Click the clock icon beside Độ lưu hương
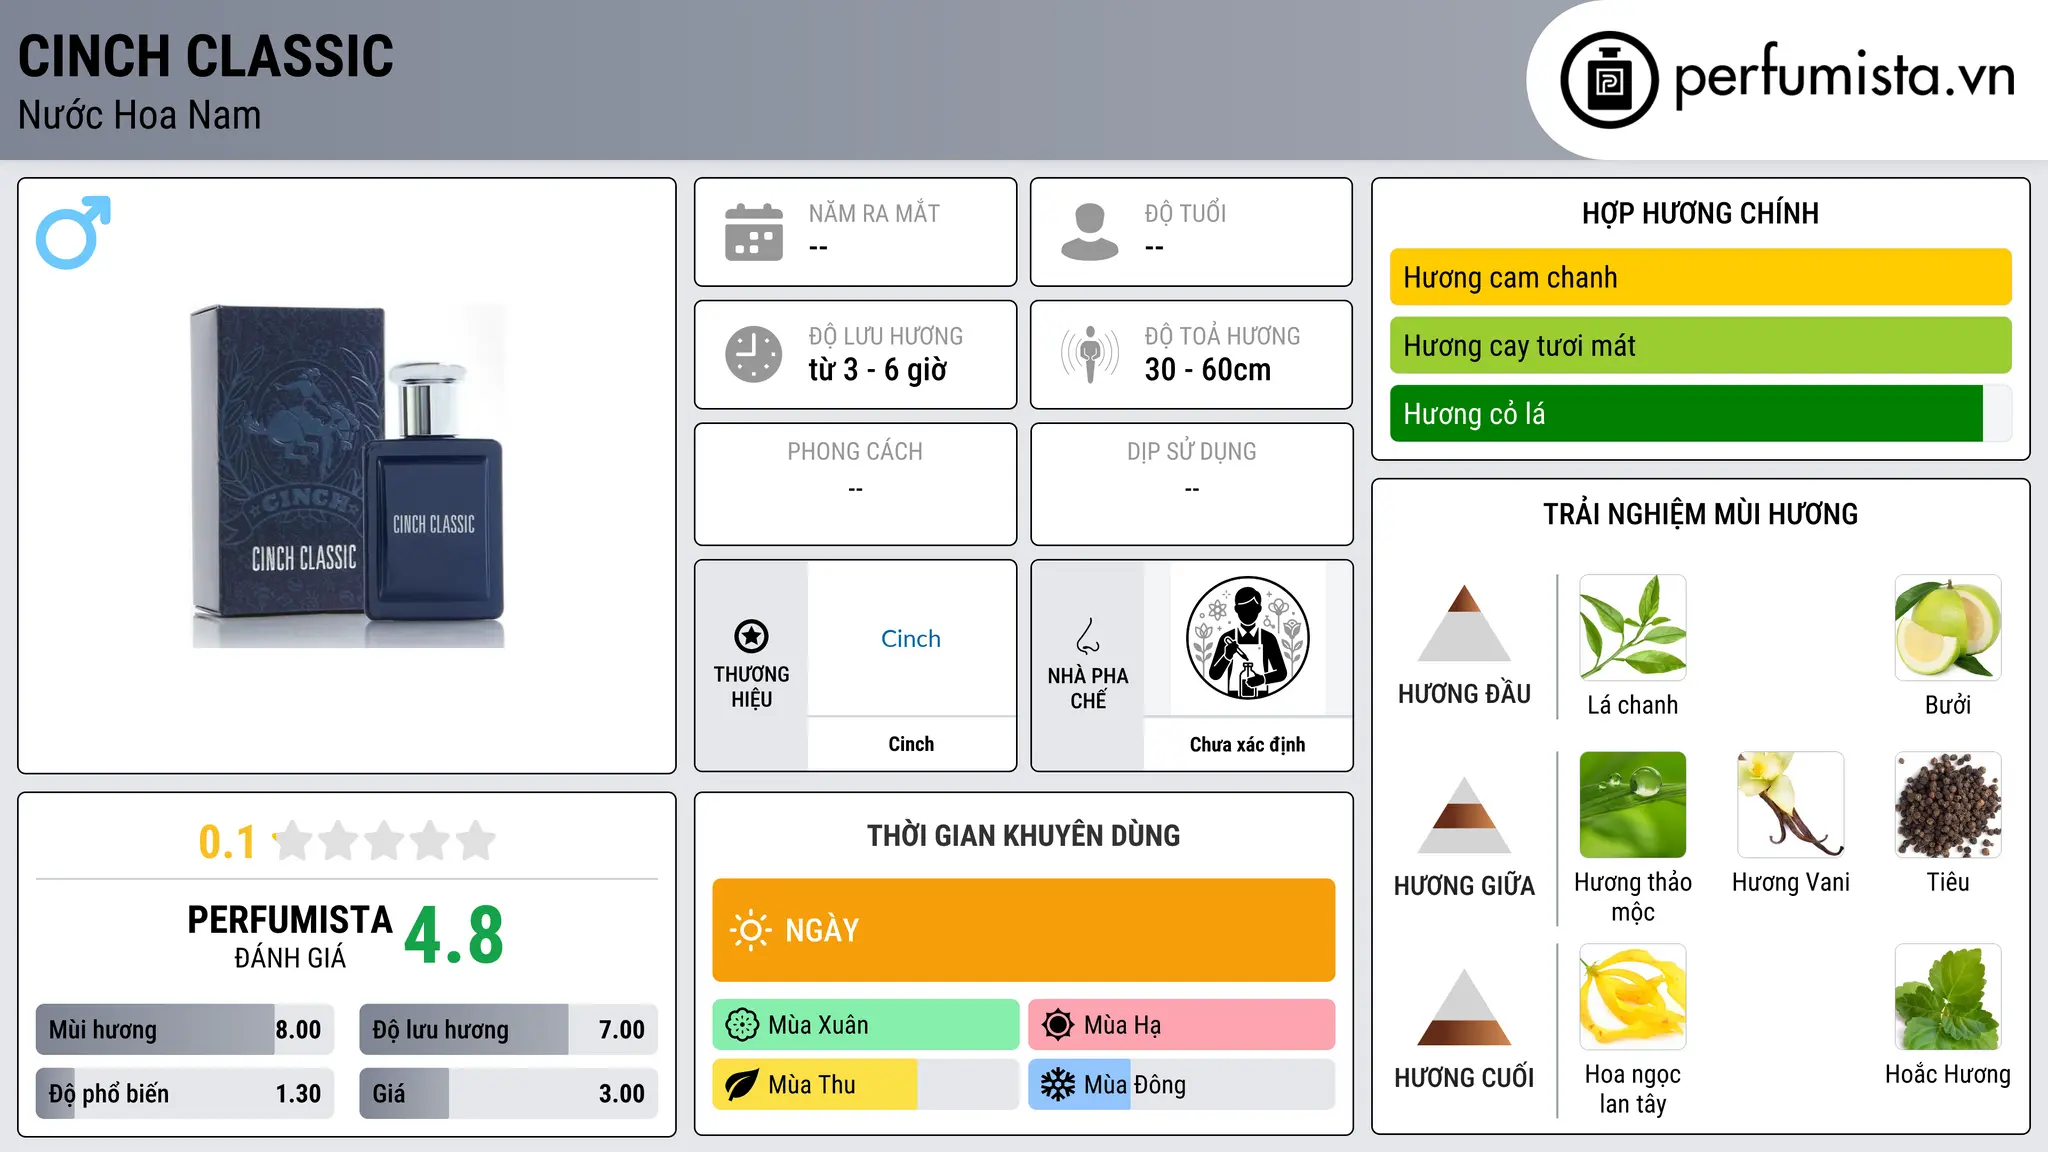The width and height of the screenshot is (2048, 1152). [x=754, y=354]
